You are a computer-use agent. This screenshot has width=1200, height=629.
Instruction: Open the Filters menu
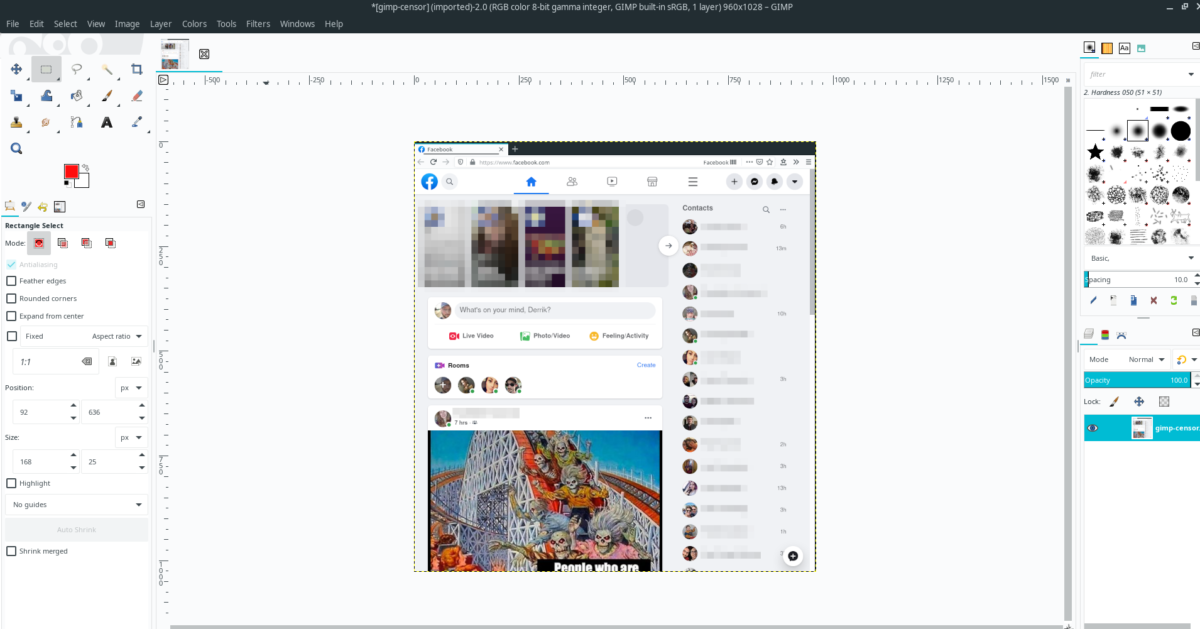[x=258, y=24]
